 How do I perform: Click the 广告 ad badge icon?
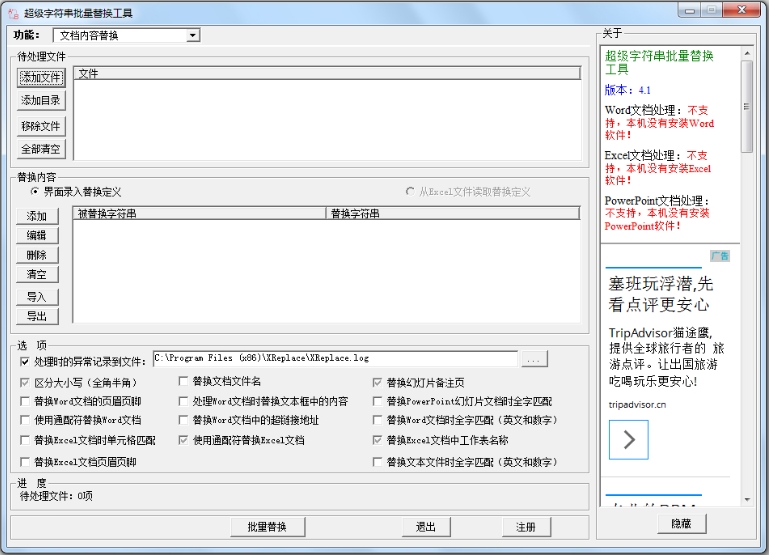(x=720, y=256)
